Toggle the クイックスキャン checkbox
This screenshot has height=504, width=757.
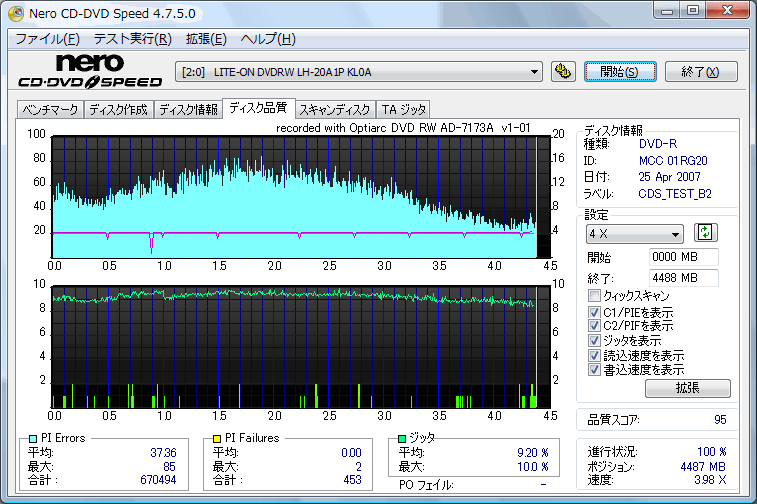point(594,295)
